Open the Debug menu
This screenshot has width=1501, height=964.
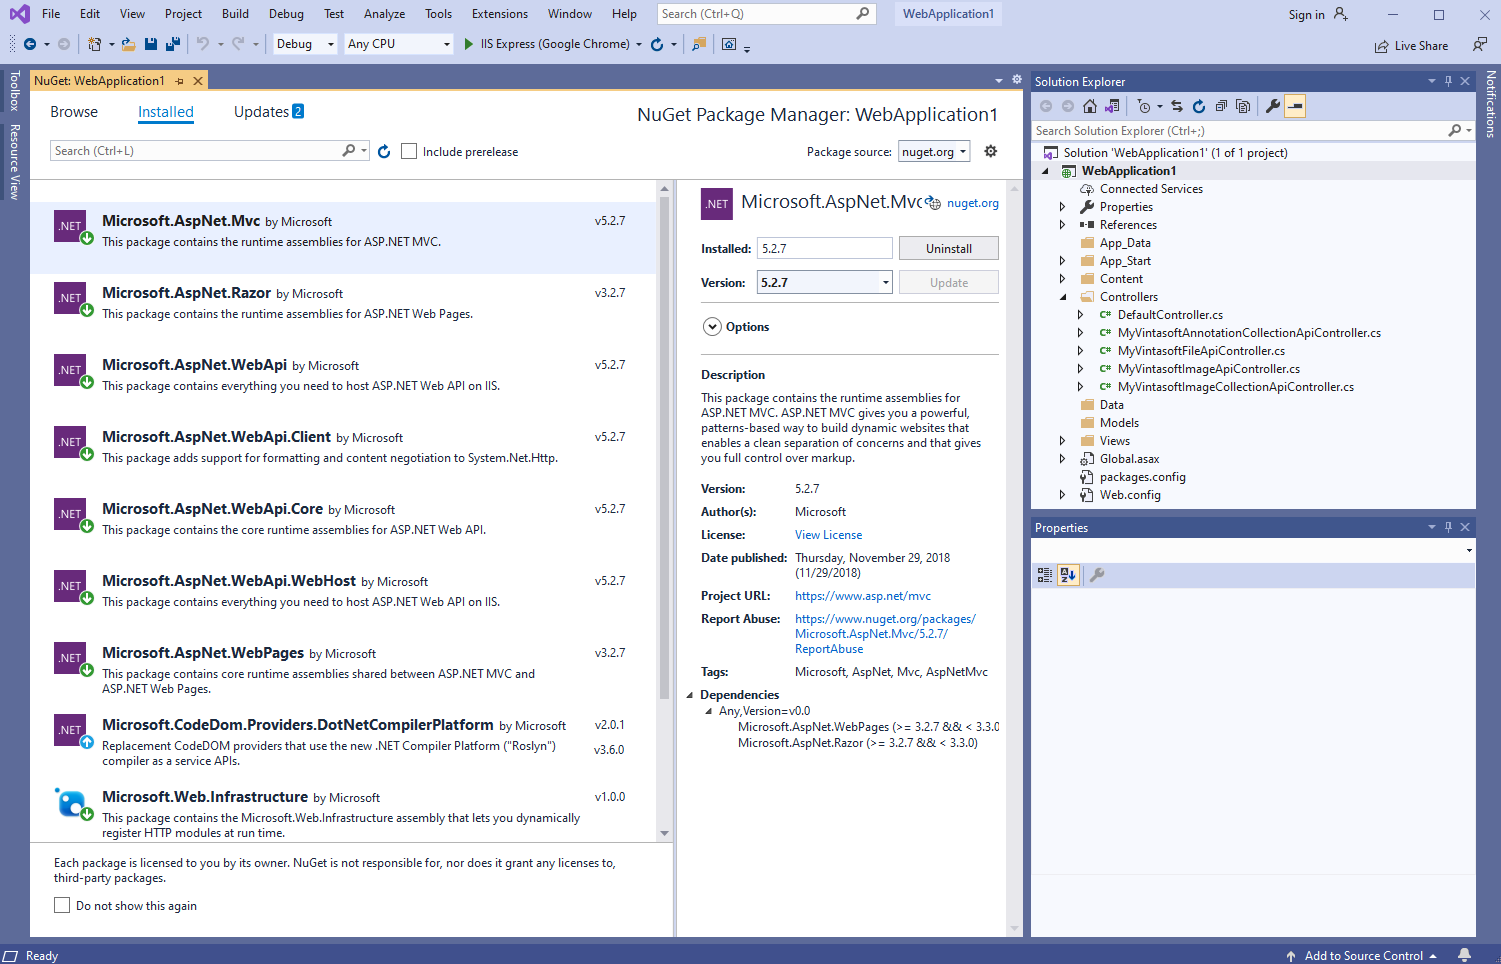(286, 14)
